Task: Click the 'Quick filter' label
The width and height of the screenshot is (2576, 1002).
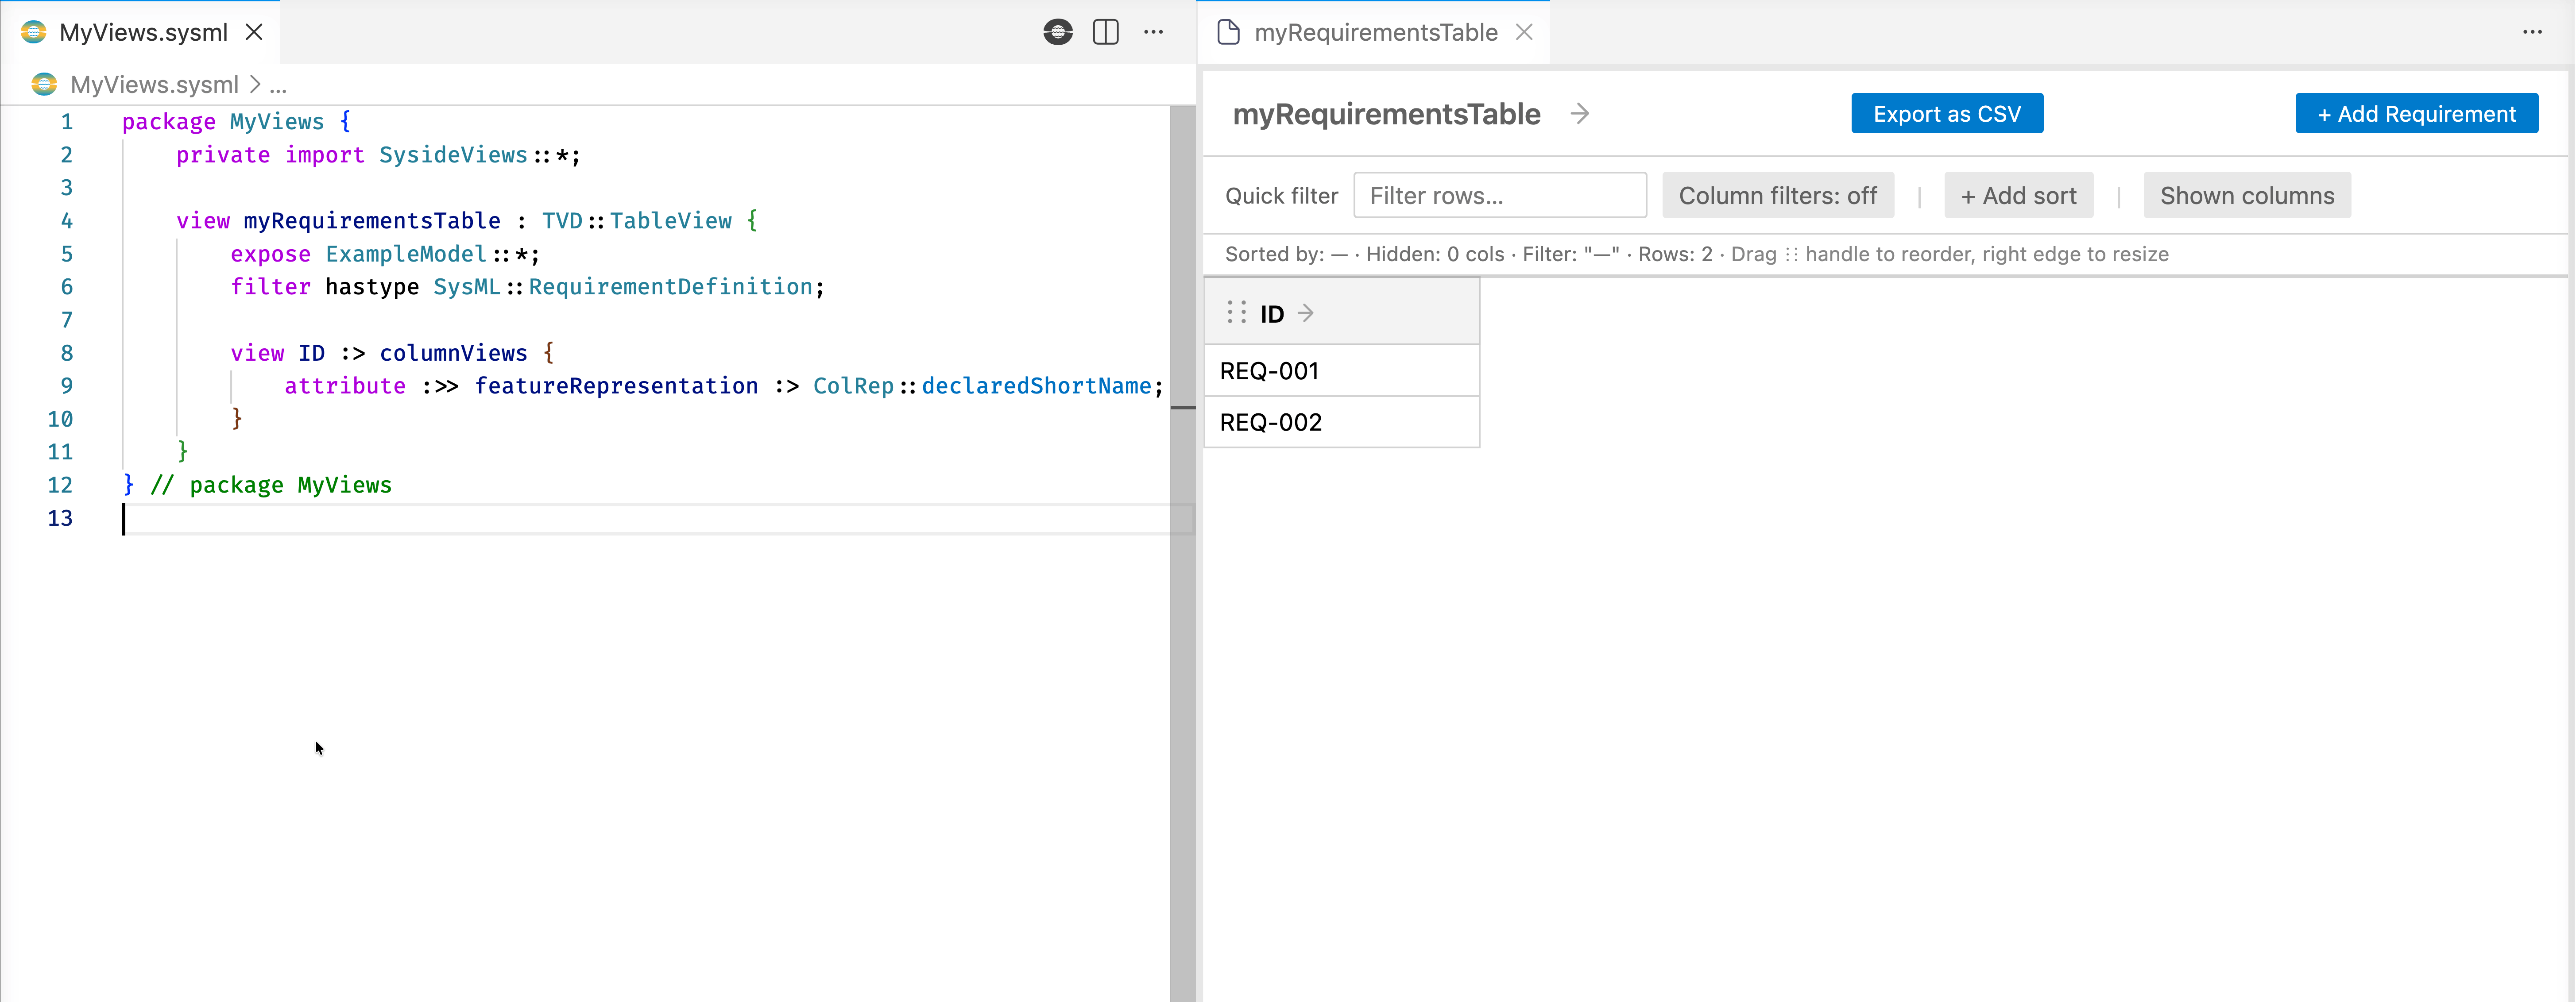Action: [x=1281, y=196]
